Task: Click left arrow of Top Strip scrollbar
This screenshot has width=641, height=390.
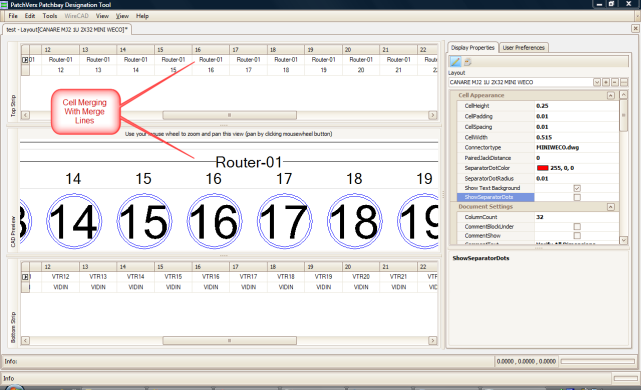Action: [25, 115]
